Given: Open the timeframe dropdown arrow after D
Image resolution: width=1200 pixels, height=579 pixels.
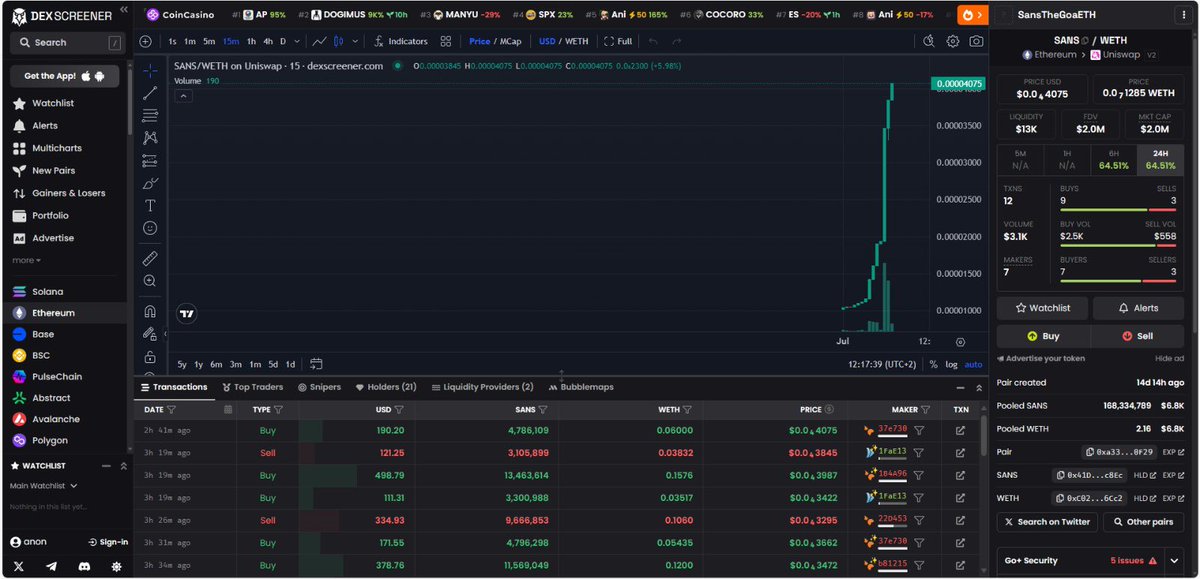Looking at the screenshot, I should [x=297, y=41].
